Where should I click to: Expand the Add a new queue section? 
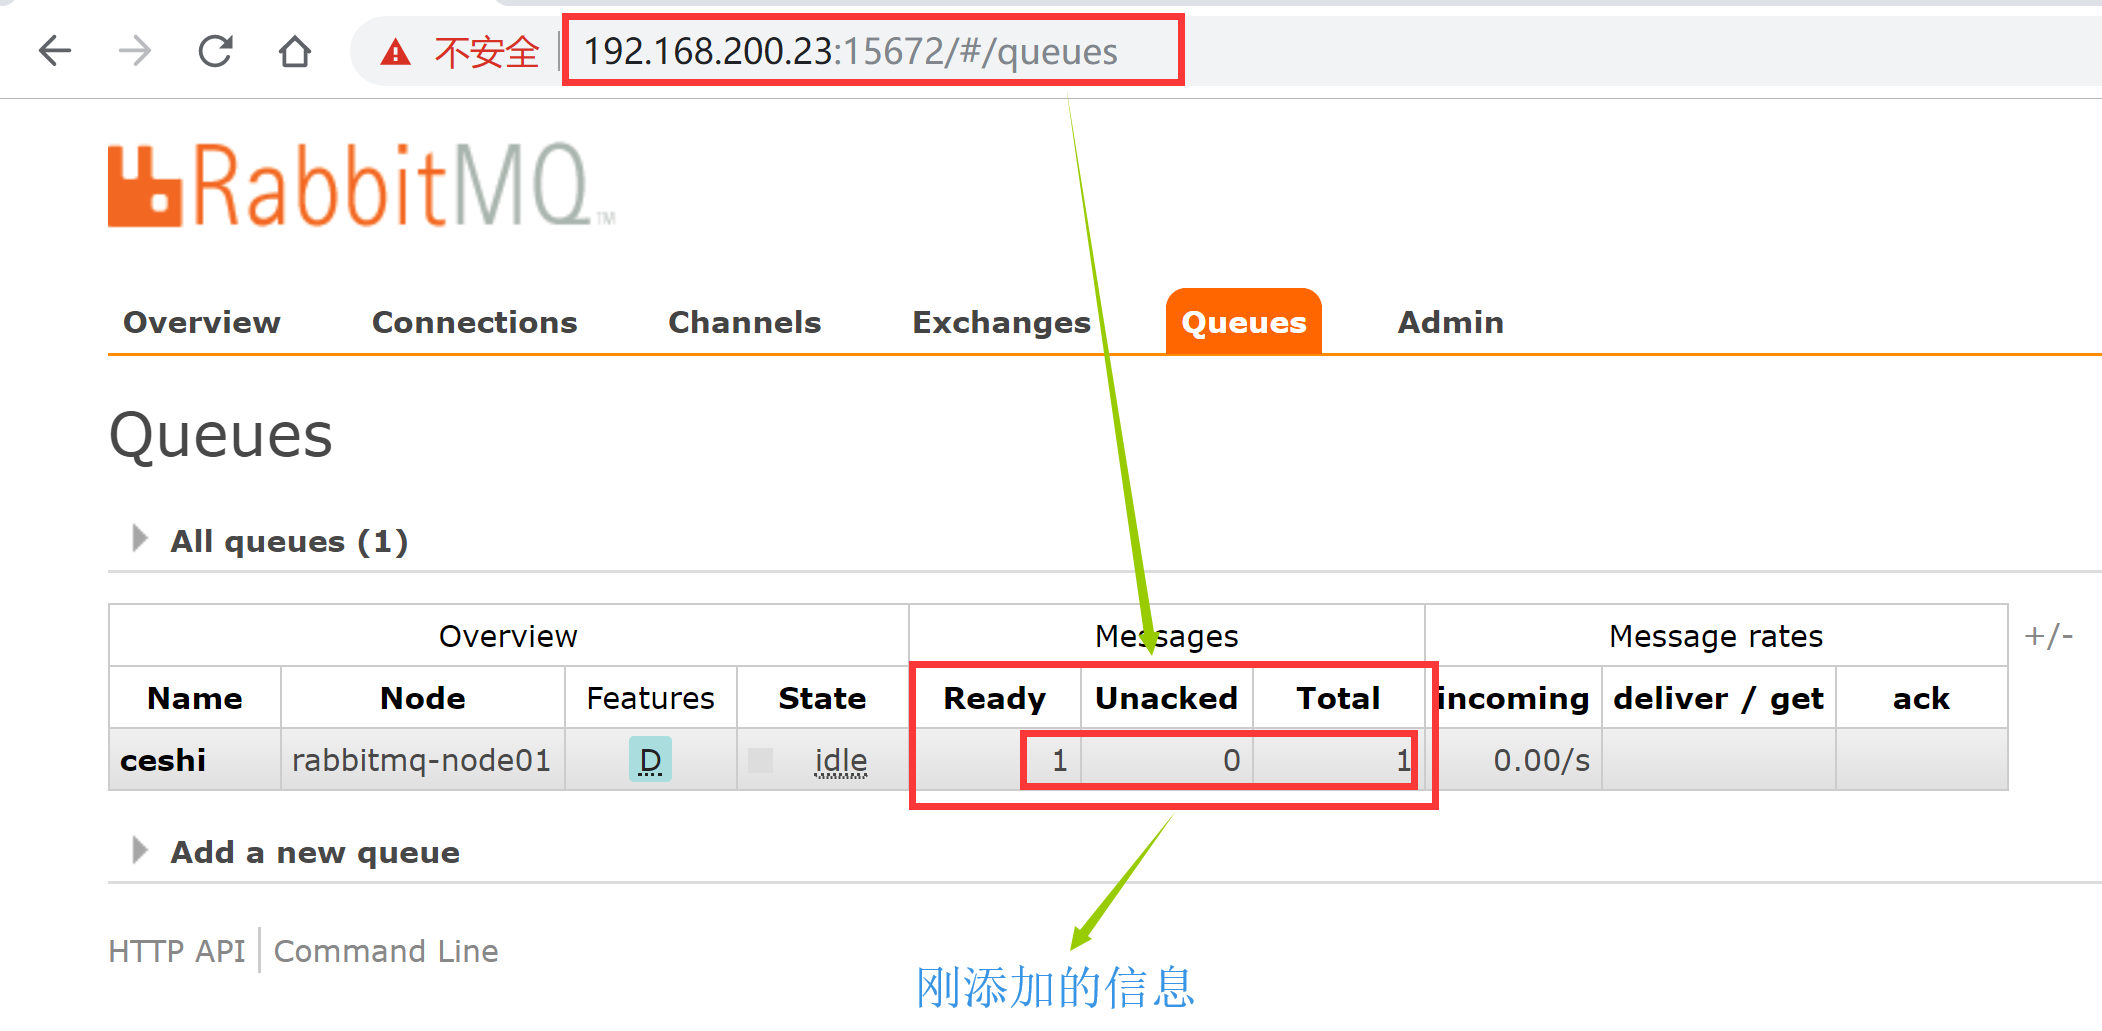tap(296, 852)
